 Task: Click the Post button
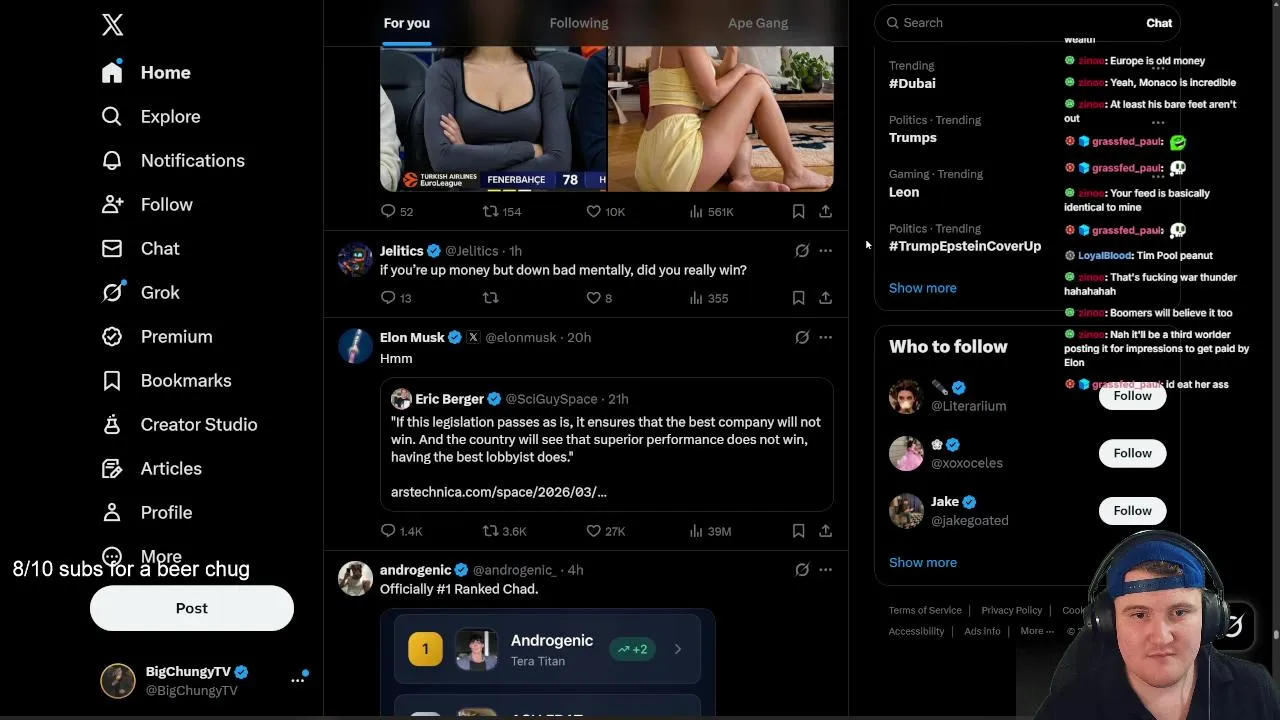coord(192,608)
